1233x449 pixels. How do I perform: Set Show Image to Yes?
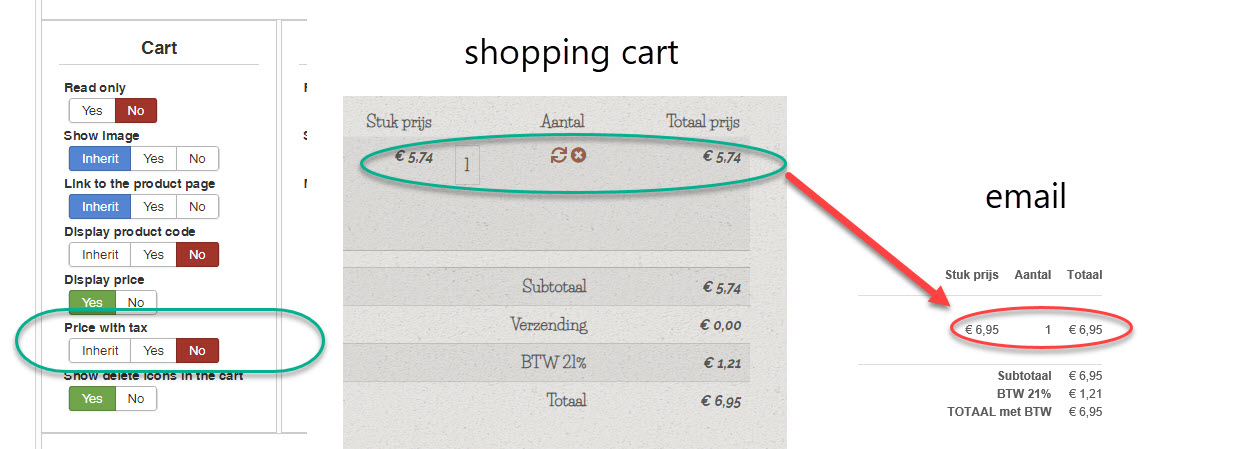click(153, 159)
